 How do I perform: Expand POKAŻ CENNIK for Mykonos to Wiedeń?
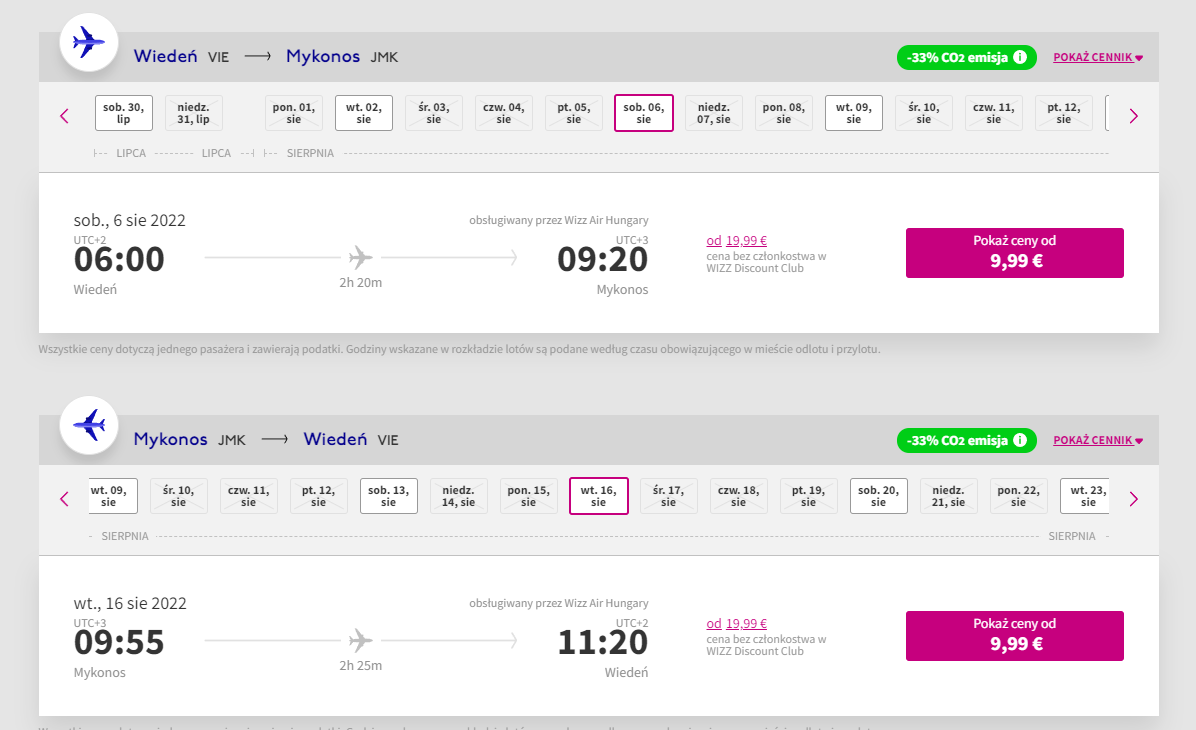(x=1098, y=440)
